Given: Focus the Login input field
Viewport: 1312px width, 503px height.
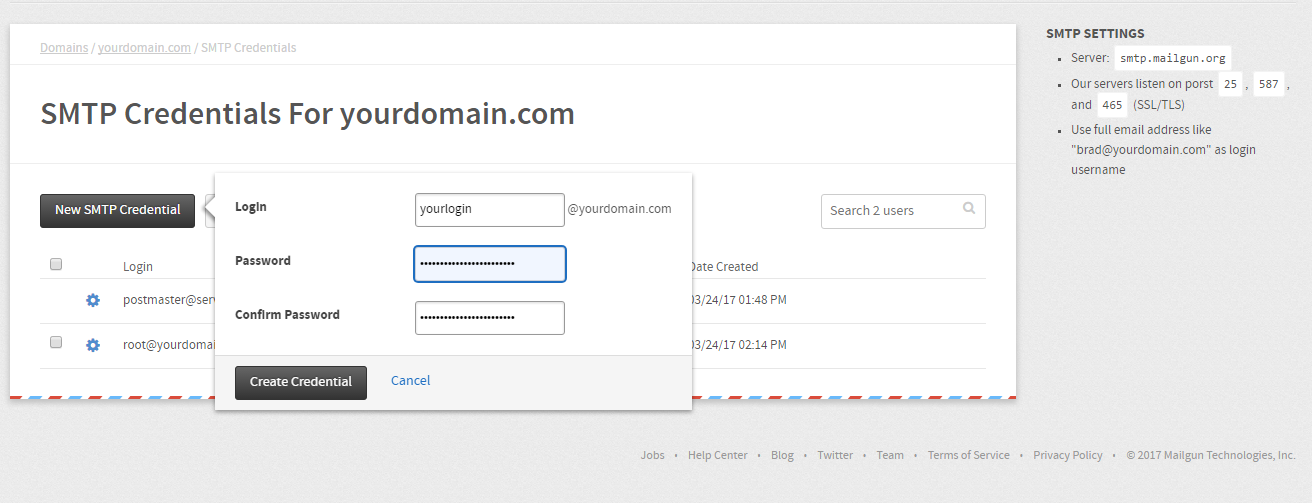Looking at the screenshot, I should (x=489, y=210).
